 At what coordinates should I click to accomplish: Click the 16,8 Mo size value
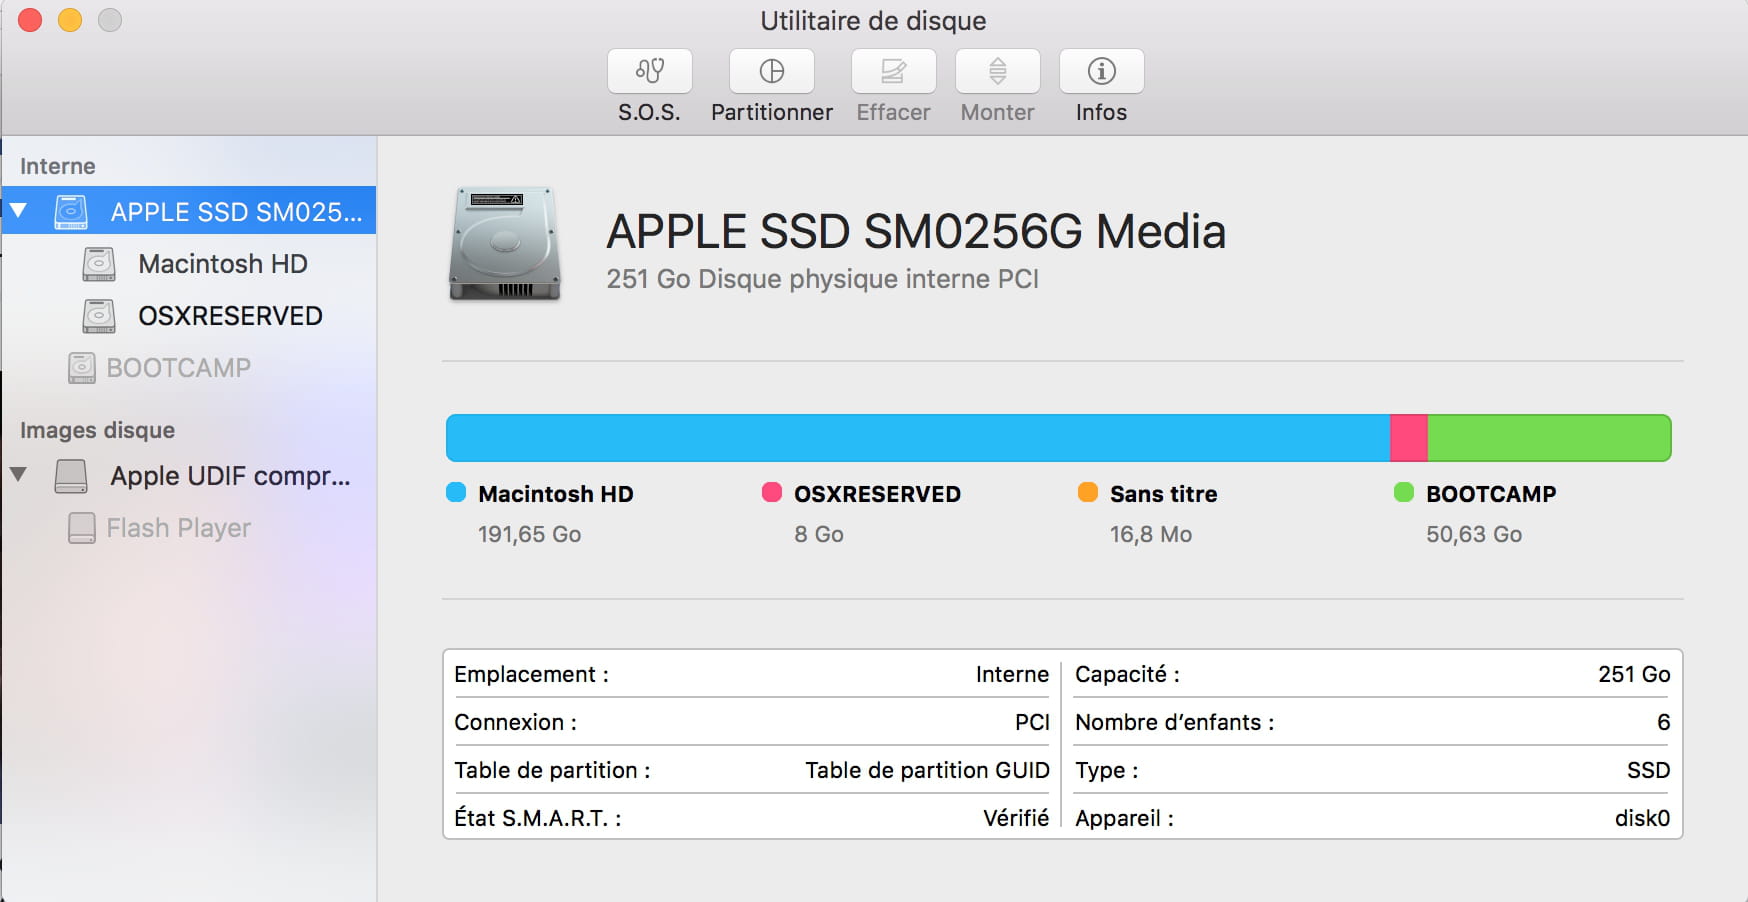click(1151, 535)
